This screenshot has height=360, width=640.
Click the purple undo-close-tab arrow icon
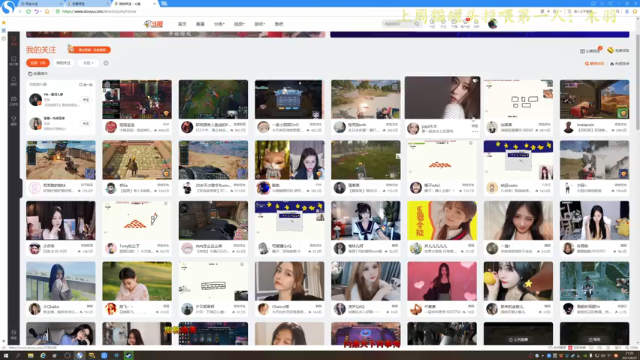point(36,11)
